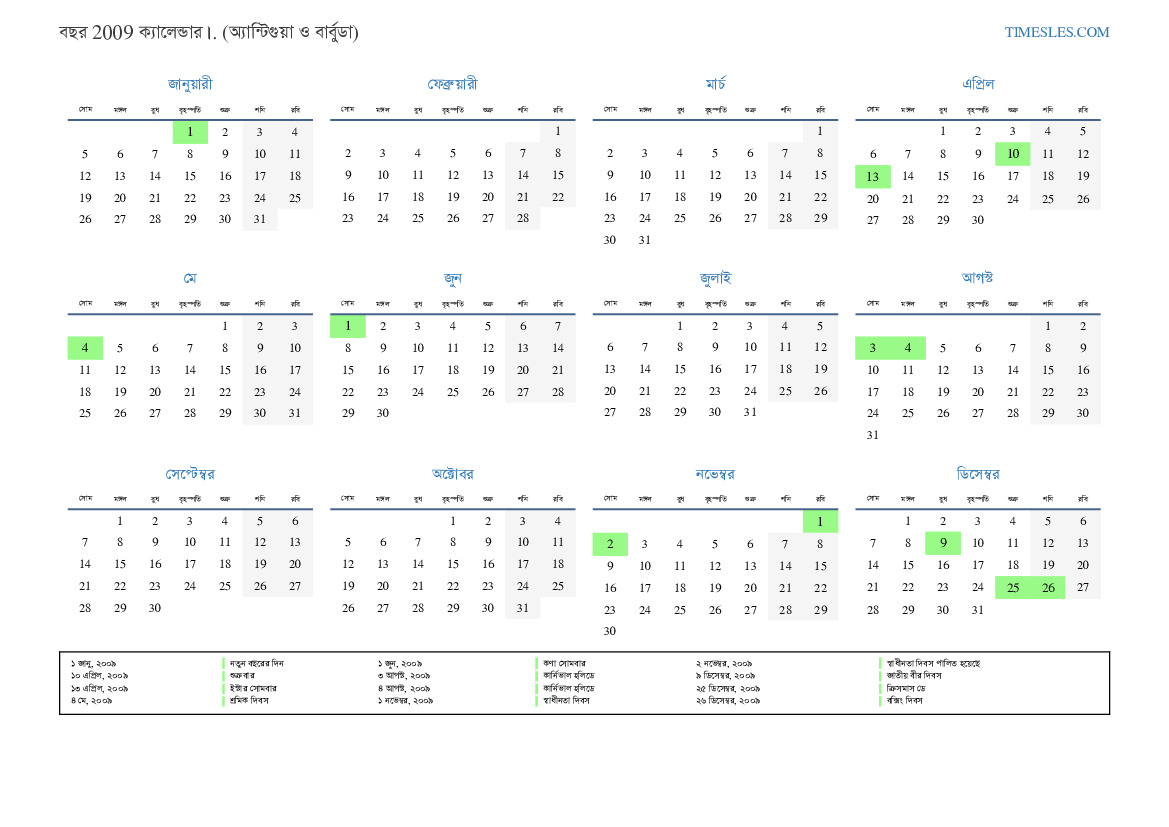
Task: Select the মে (May) month heading
Action: coord(190,278)
